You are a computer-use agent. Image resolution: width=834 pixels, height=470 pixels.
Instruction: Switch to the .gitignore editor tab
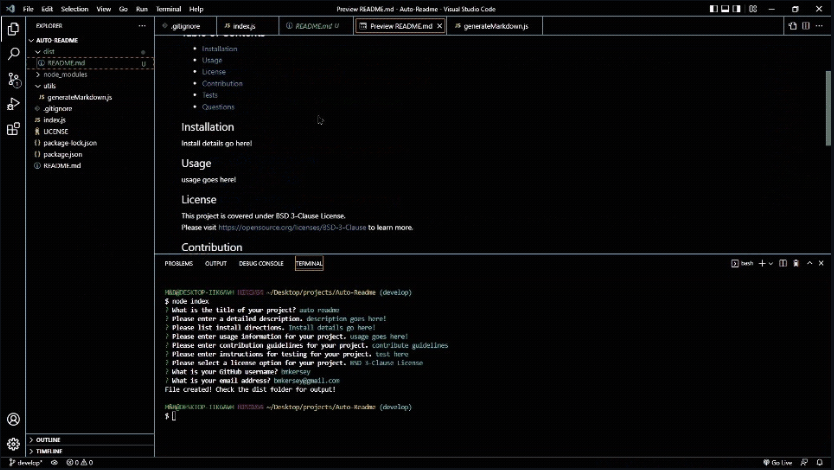click(186, 26)
